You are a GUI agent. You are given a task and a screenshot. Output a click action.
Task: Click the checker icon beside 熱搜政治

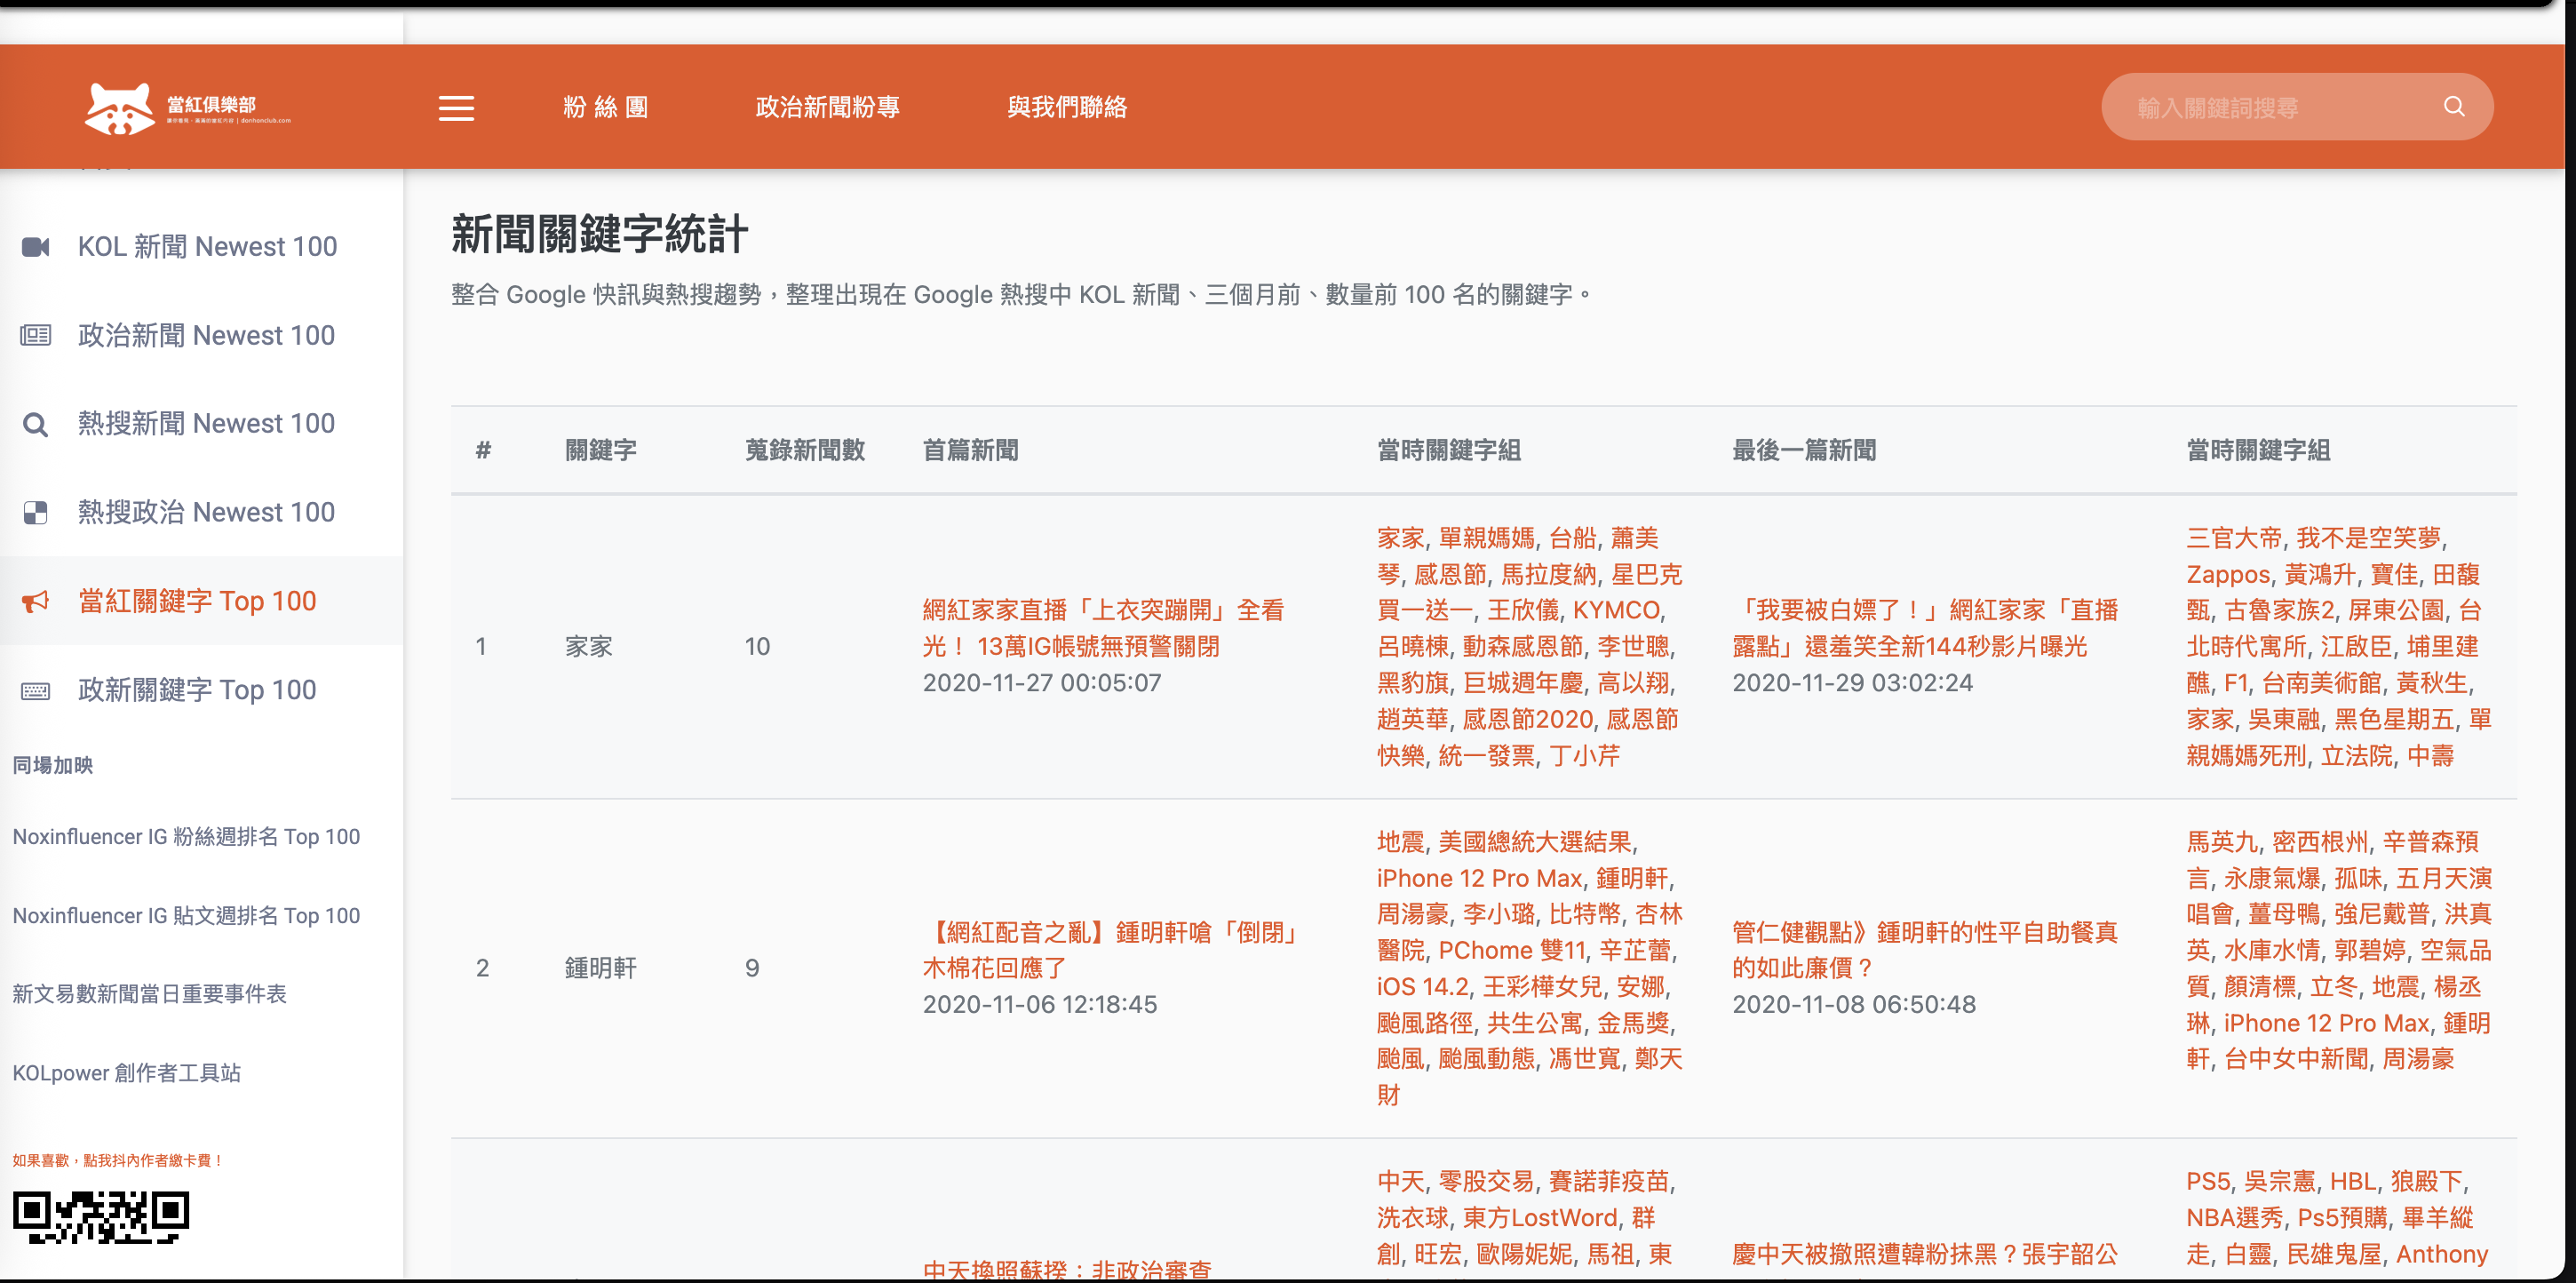(36, 513)
